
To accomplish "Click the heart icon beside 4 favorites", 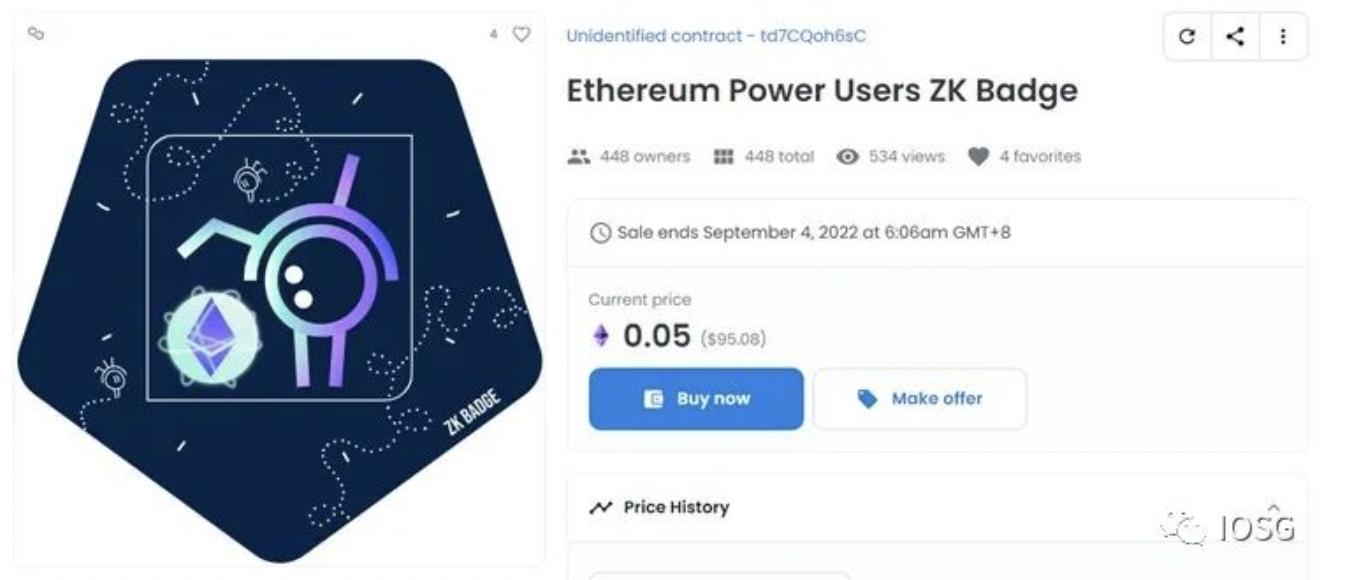I will tap(978, 157).
